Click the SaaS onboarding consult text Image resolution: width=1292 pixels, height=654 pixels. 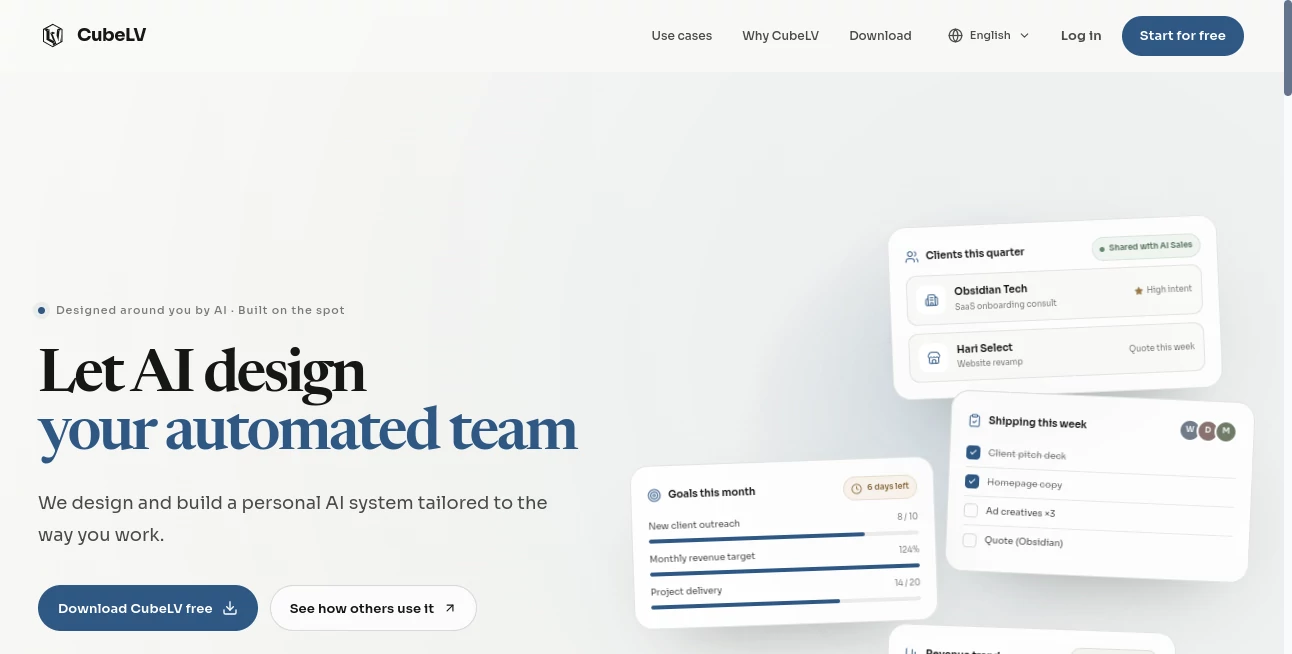point(1006,304)
